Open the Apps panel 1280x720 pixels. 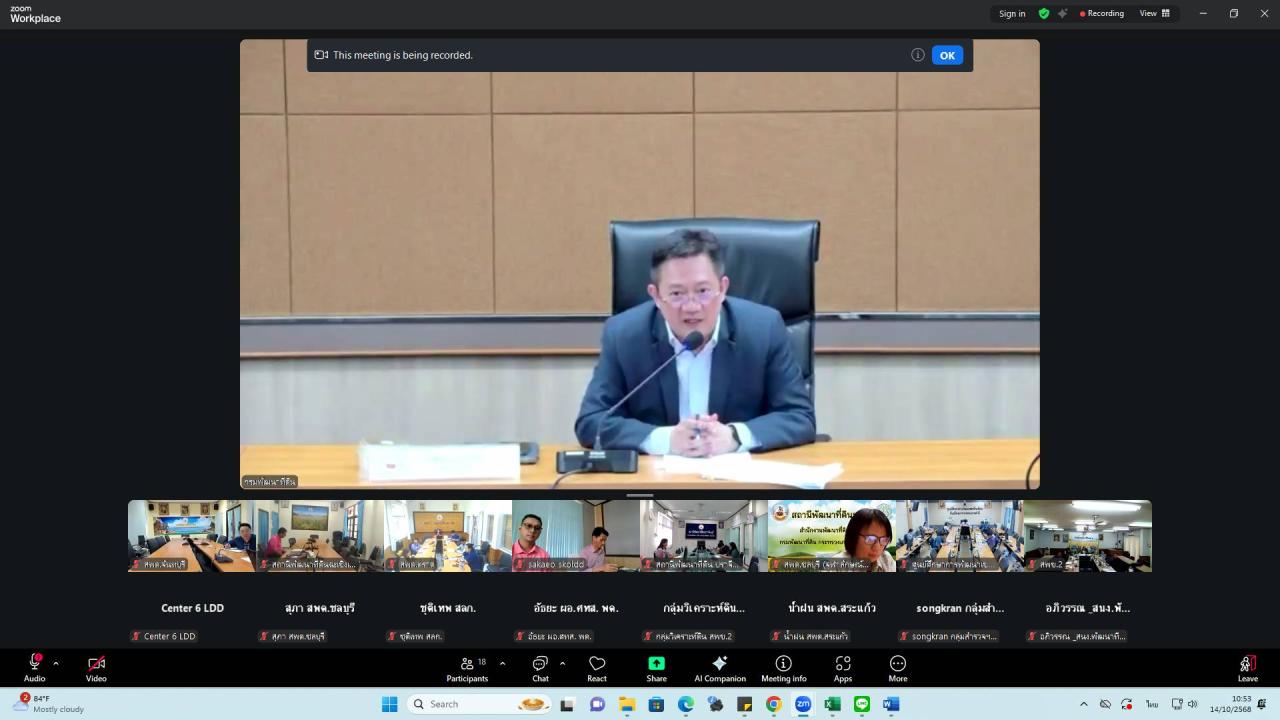[843, 668]
